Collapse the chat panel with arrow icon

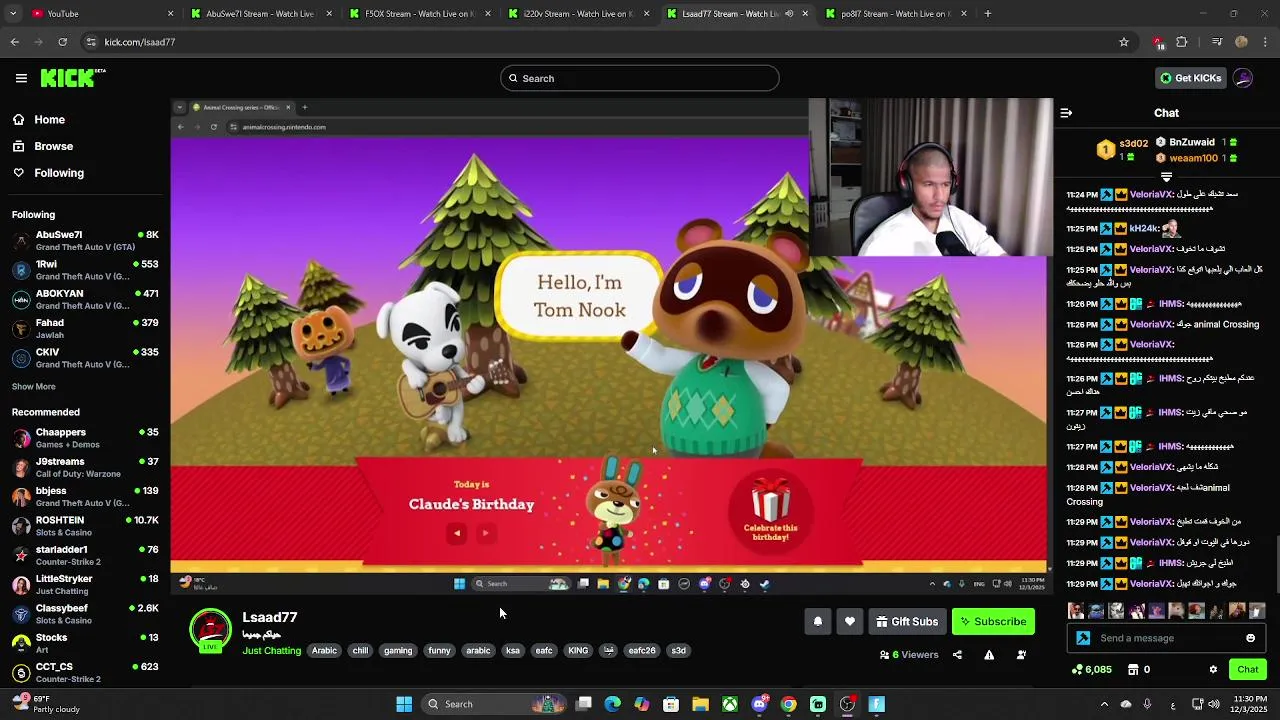click(x=1066, y=113)
